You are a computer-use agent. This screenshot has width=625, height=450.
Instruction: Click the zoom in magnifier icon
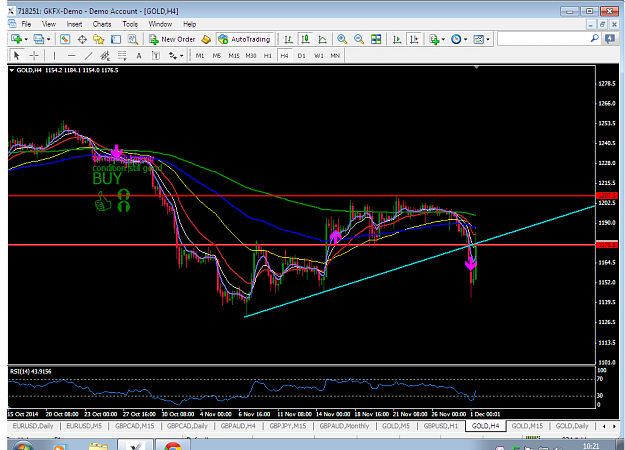(x=342, y=39)
